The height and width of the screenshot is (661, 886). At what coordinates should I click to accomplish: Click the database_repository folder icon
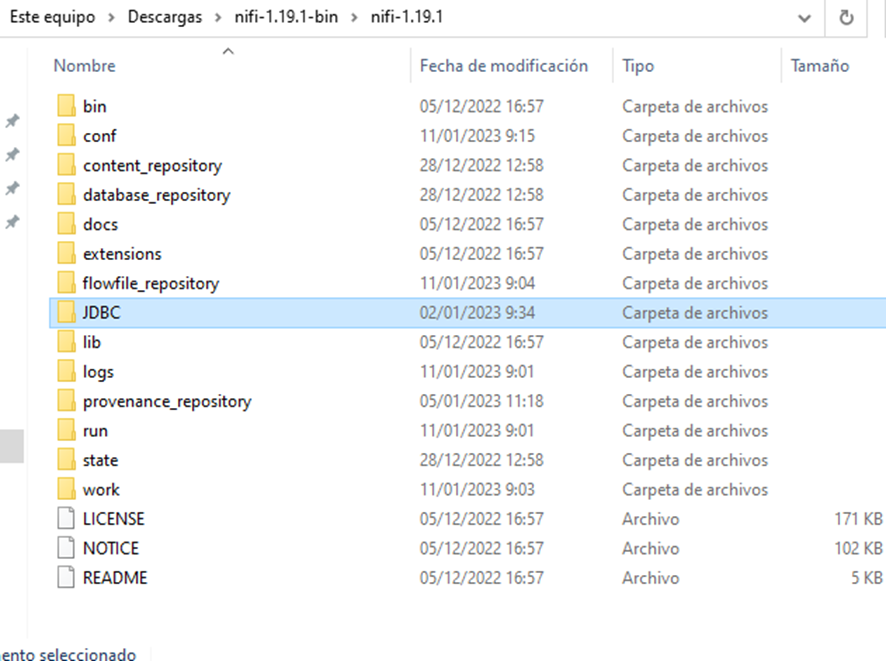point(66,194)
